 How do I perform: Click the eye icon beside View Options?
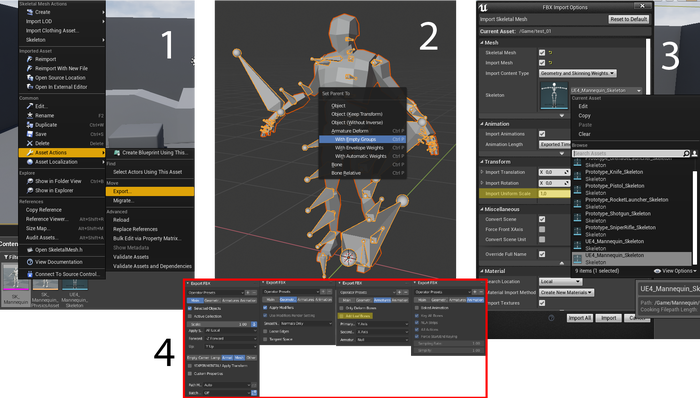coord(657,271)
